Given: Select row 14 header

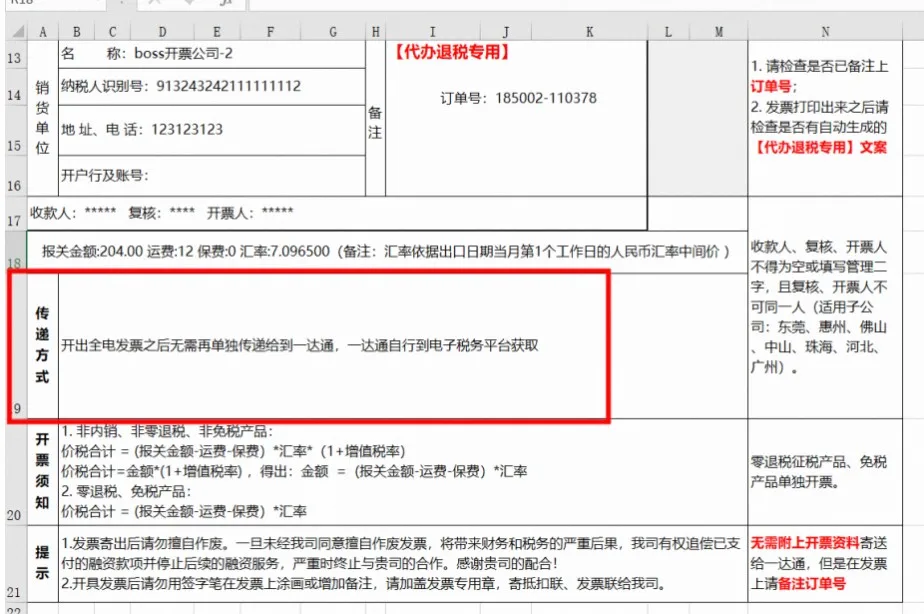Looking at the screenshot, I should pyautogui.click(x=14, y=87).
